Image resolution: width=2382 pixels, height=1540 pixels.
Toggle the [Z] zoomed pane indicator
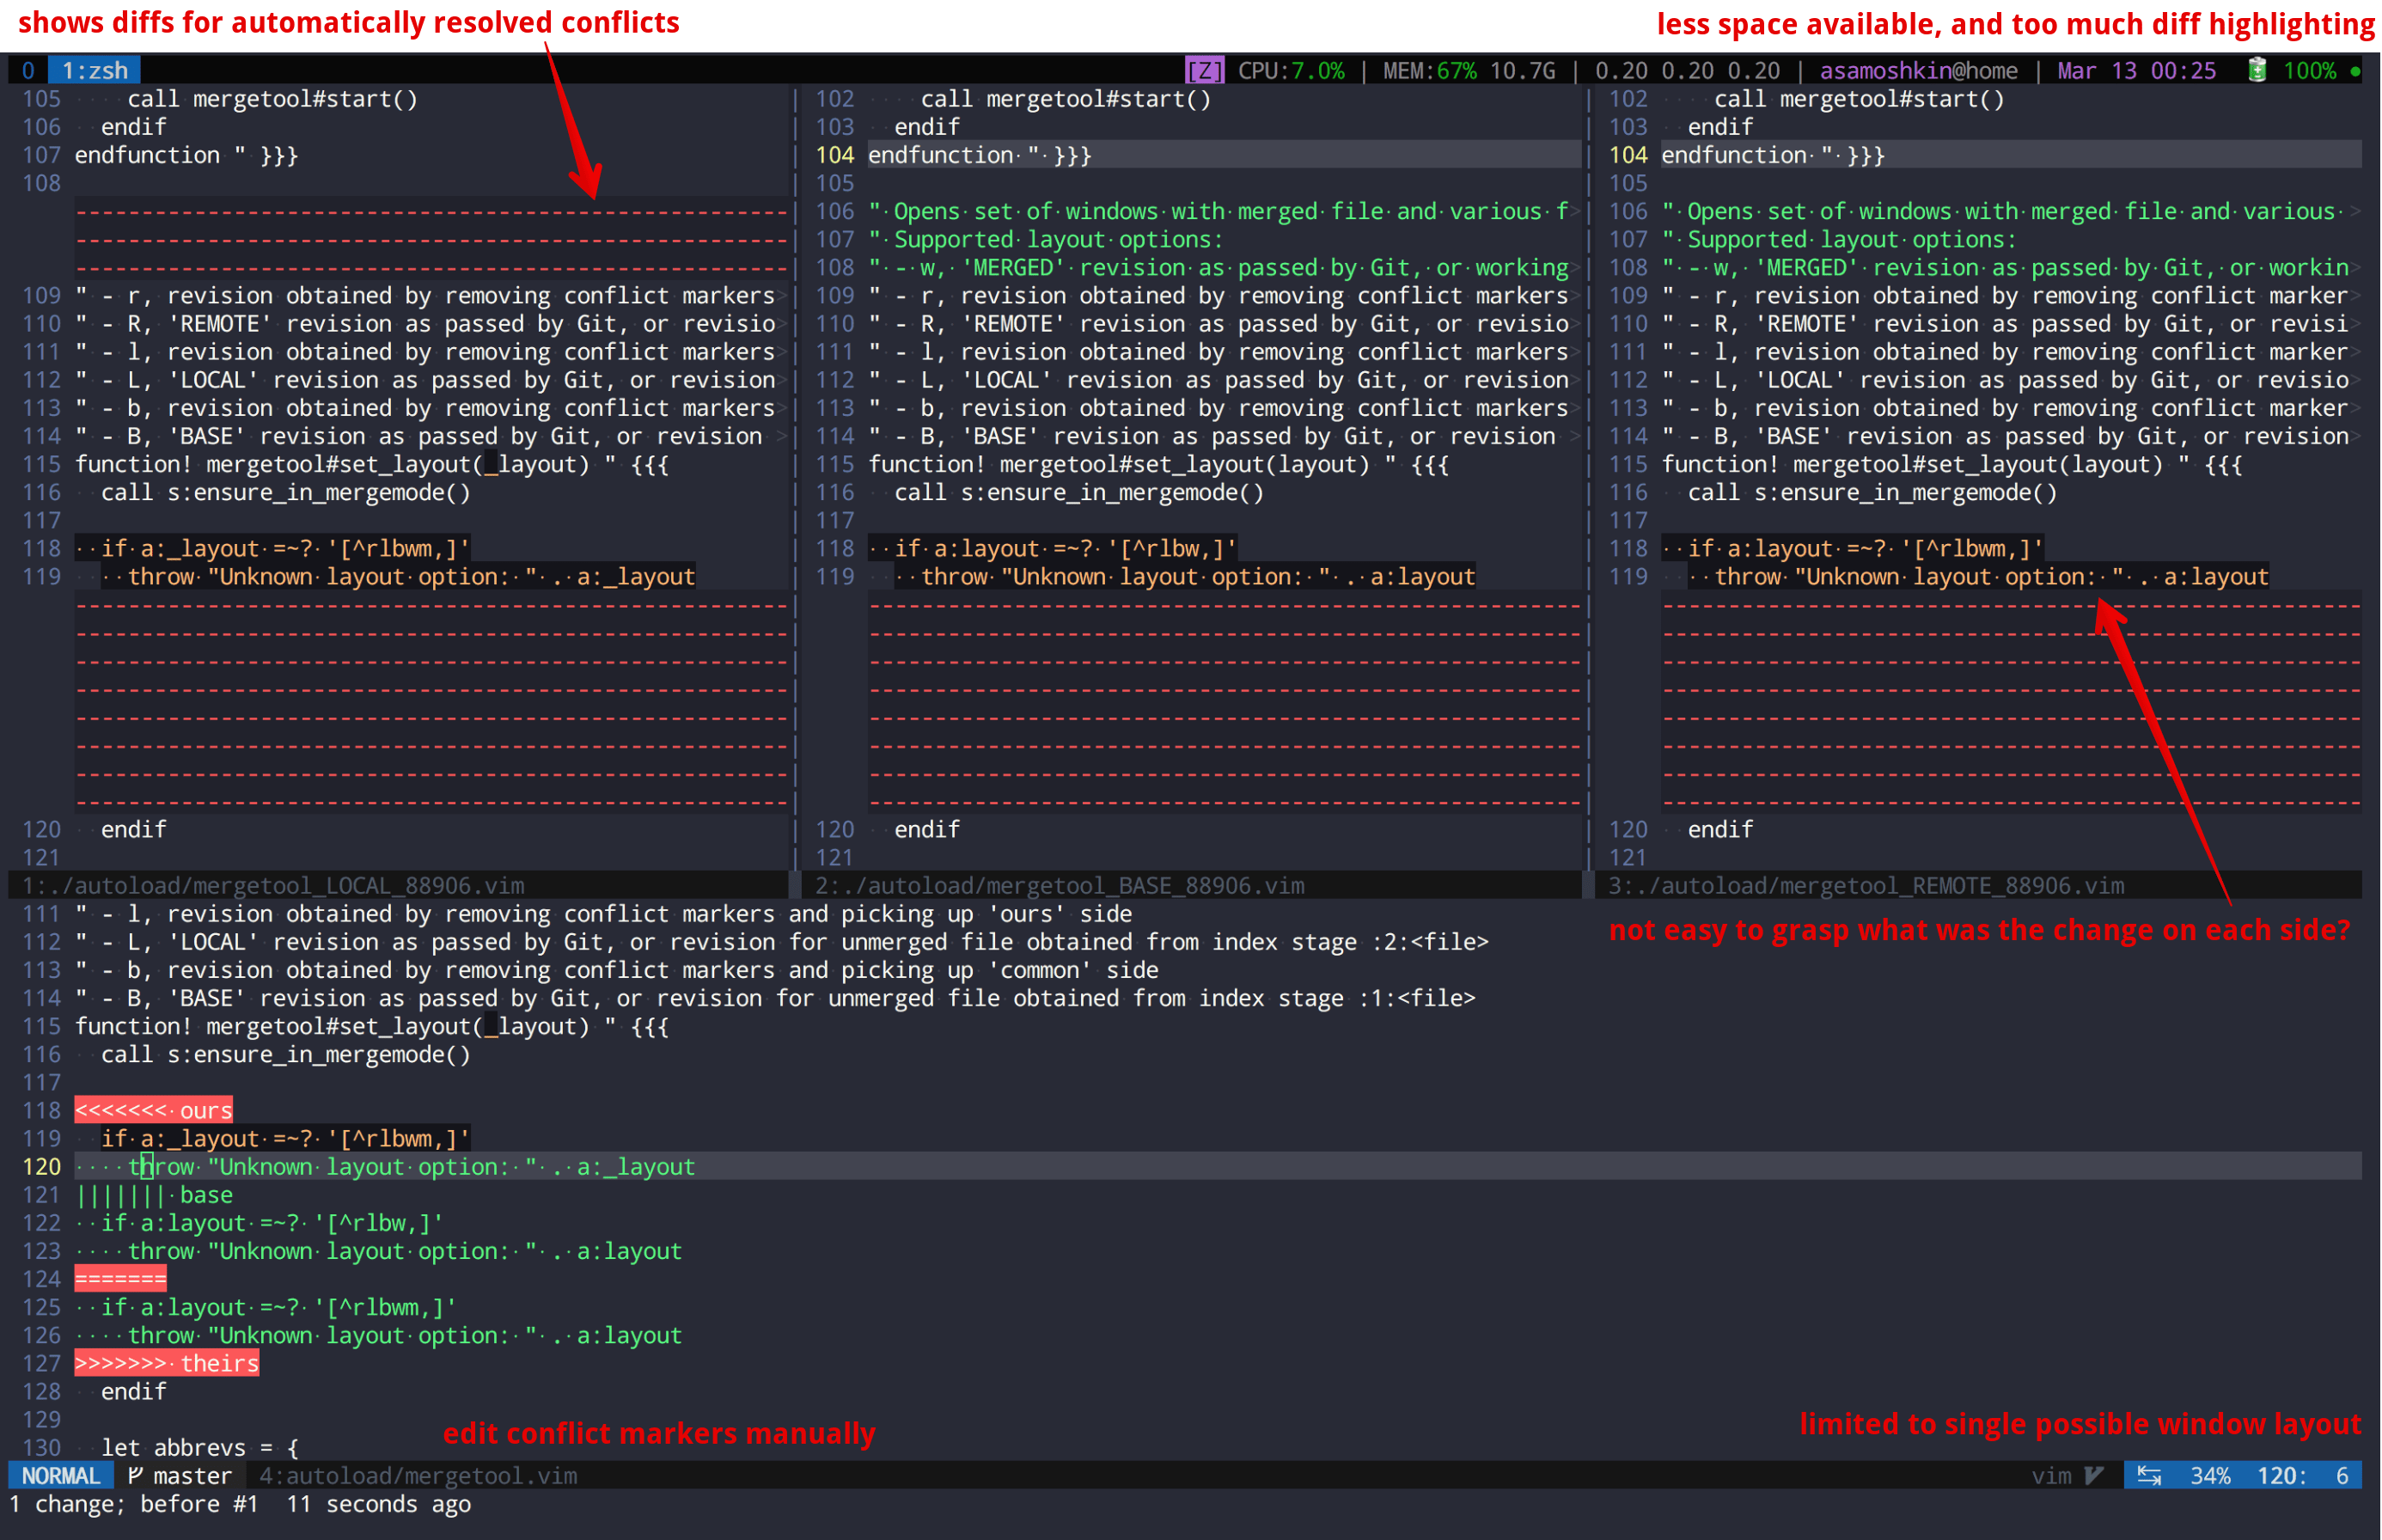click(x=1205, y=70)
